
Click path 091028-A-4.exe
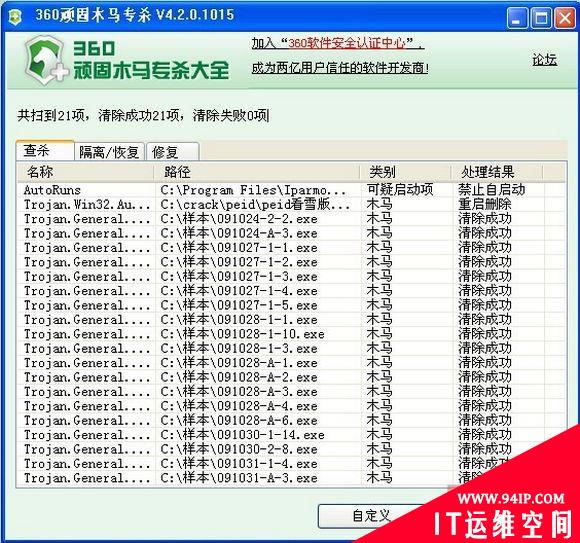pyautogui.click(x=239, y=407)
